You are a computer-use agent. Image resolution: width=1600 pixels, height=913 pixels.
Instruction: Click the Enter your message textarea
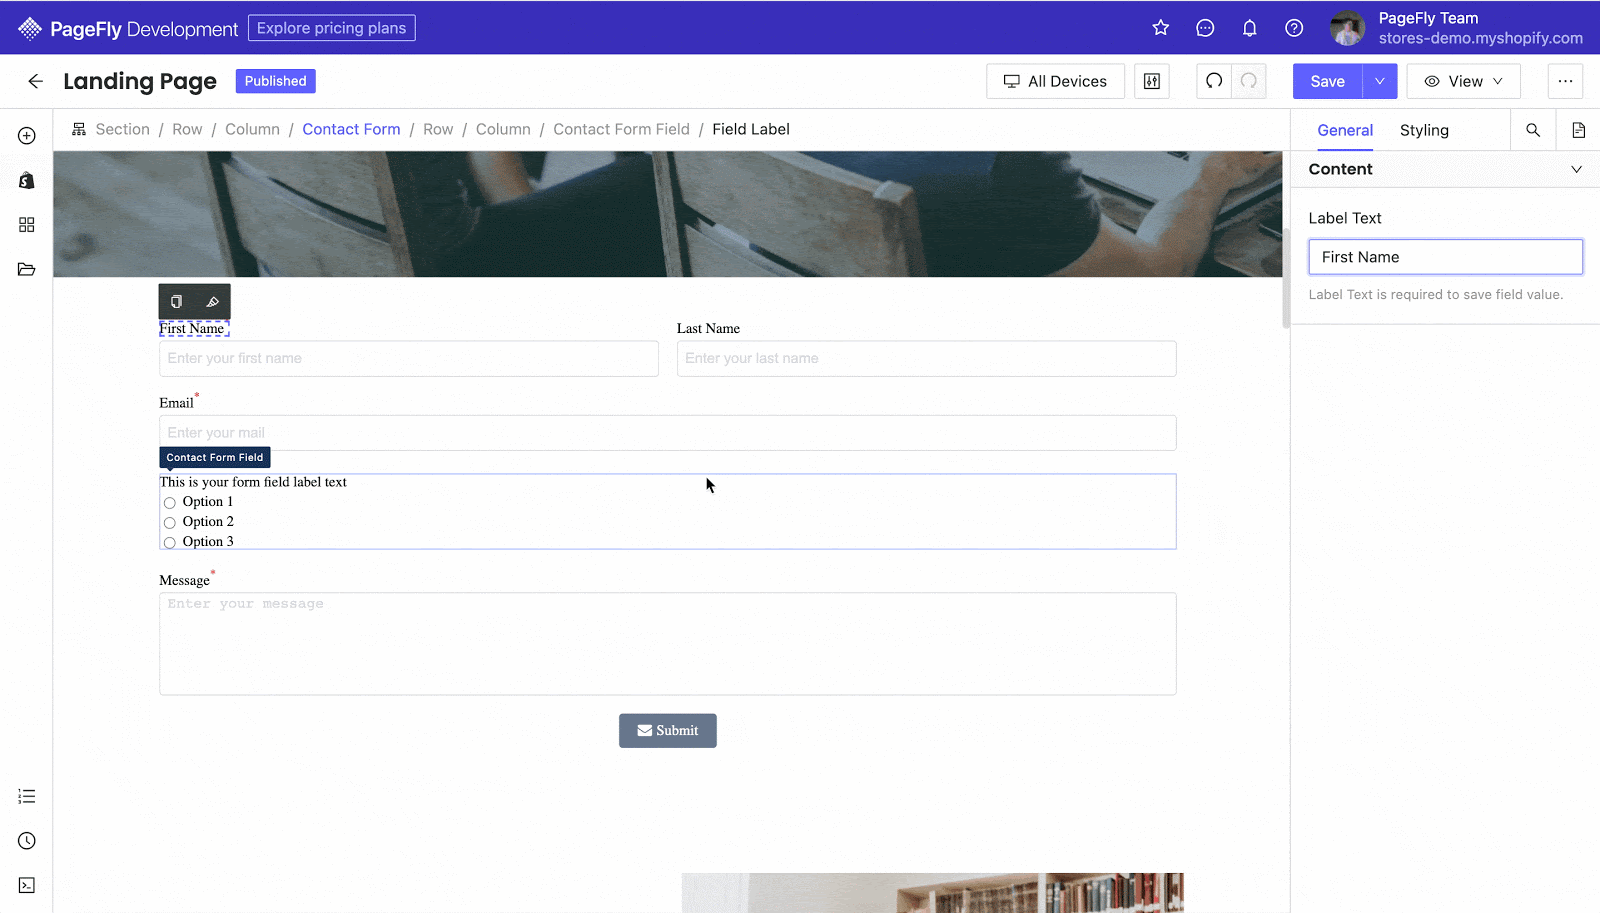[667, 644]
